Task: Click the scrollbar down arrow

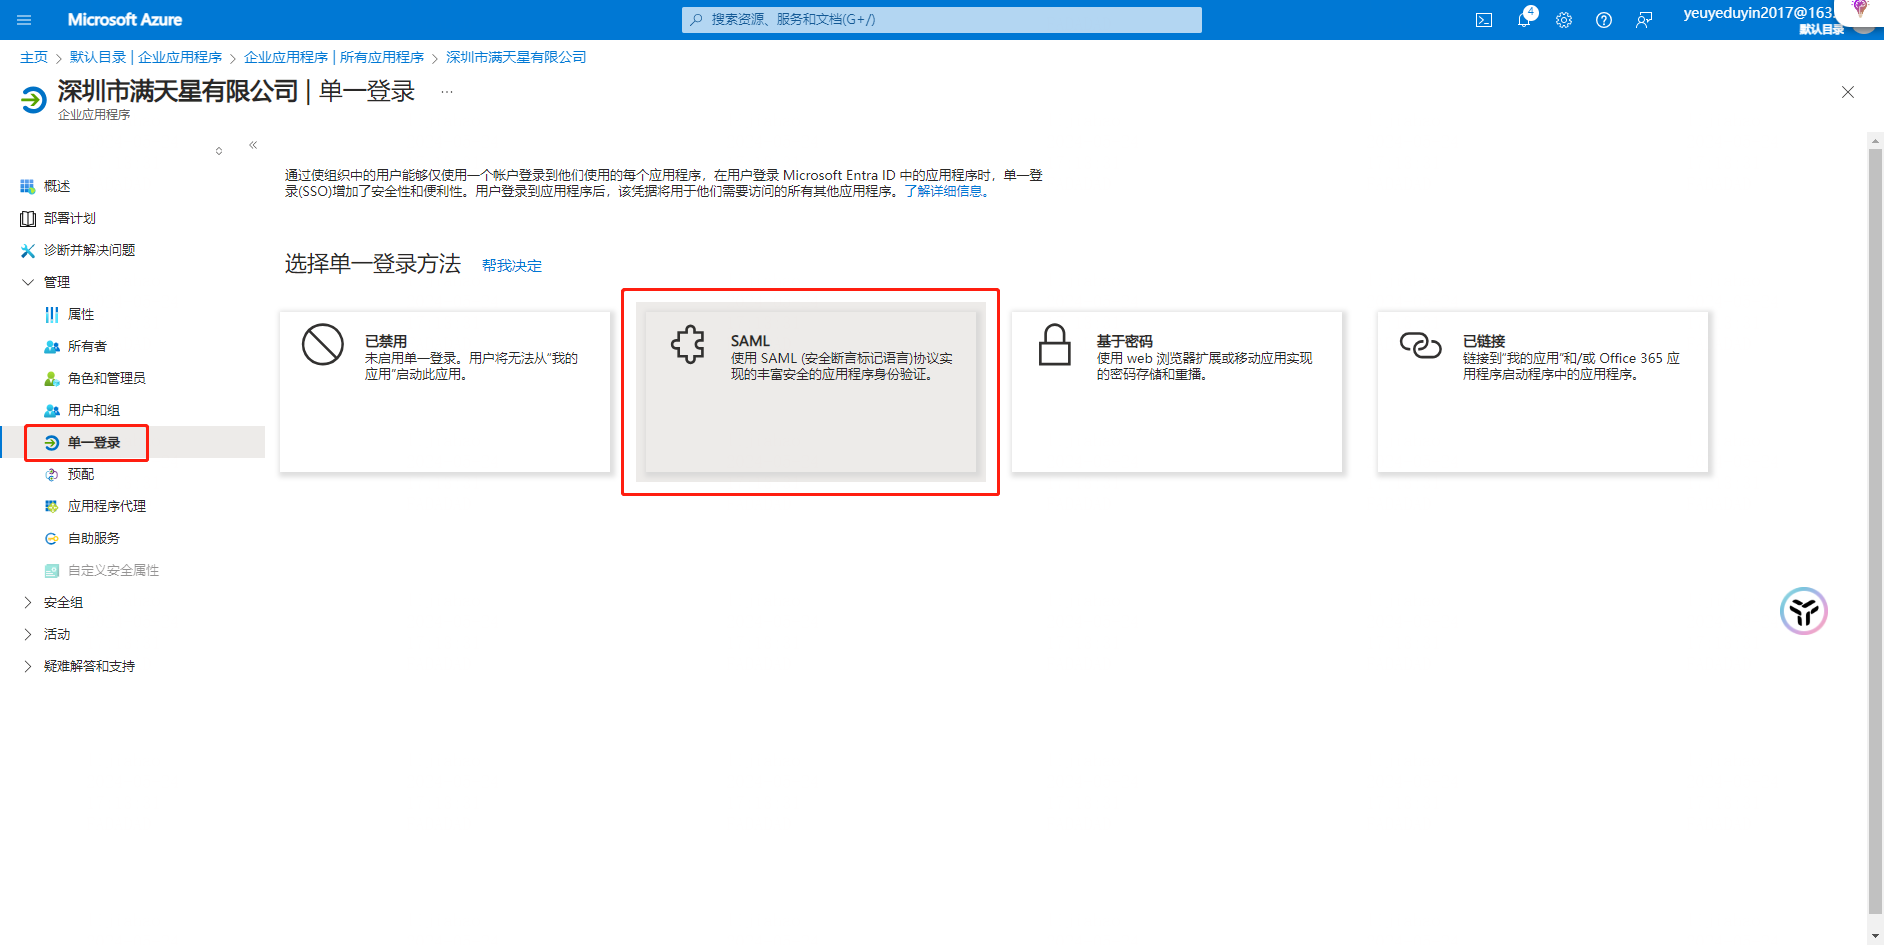Action: point(1875,936)
